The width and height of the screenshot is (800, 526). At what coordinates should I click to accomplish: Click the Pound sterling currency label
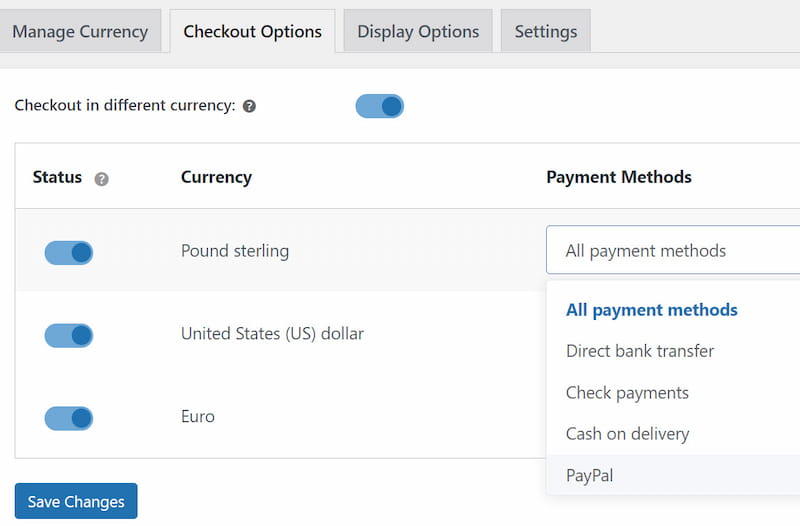tap(235, 251)
